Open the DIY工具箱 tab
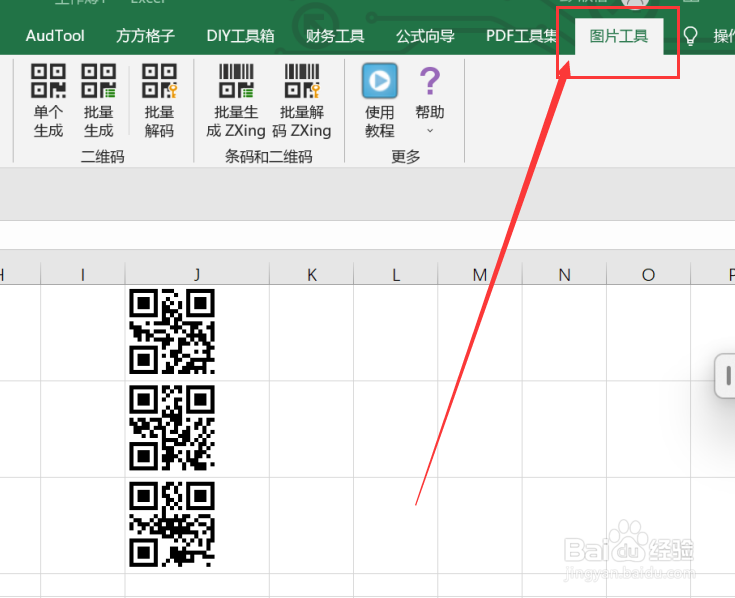This screenshot has height=598, width=735. pos(240,36)
